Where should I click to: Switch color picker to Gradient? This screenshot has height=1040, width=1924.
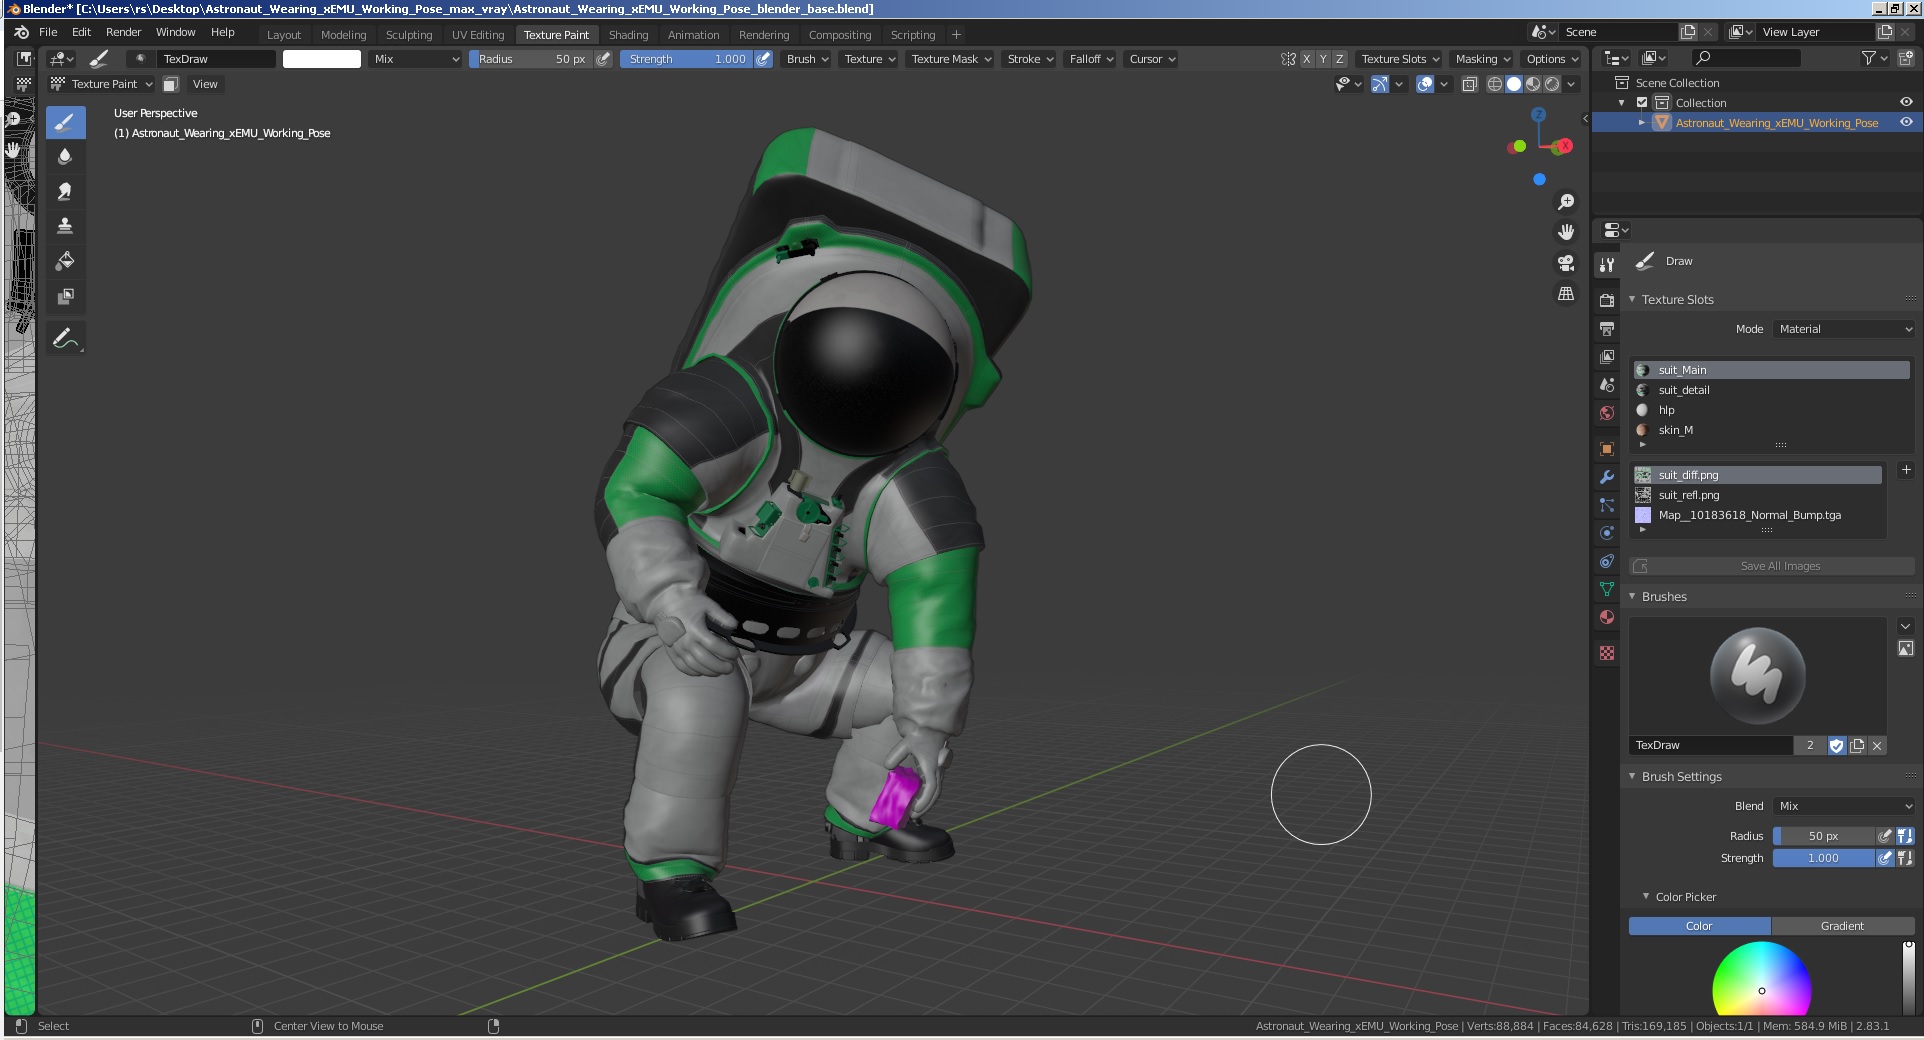1842,926
